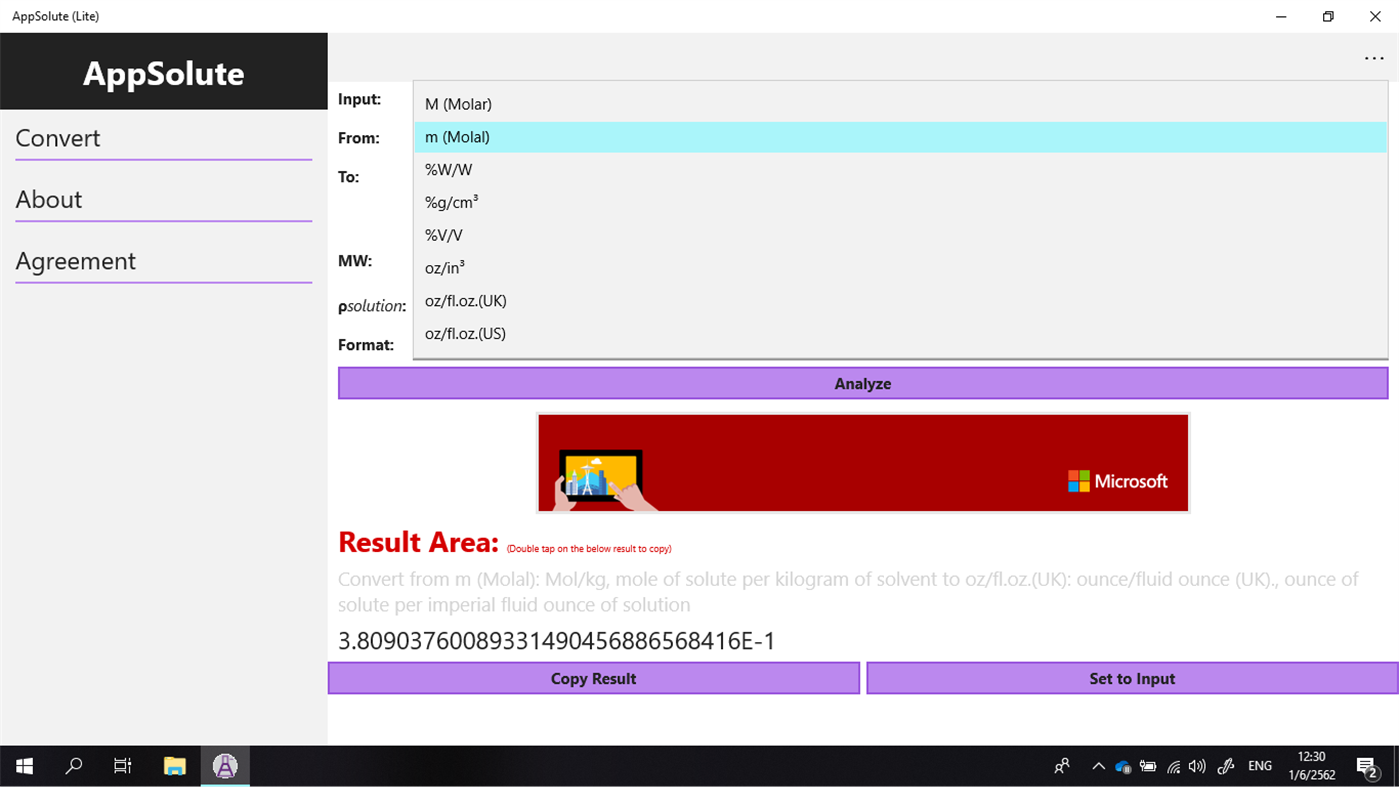Open the volume control tray icon
The width and height of the screenshot is (1399, 787).
coord(1197,765)
